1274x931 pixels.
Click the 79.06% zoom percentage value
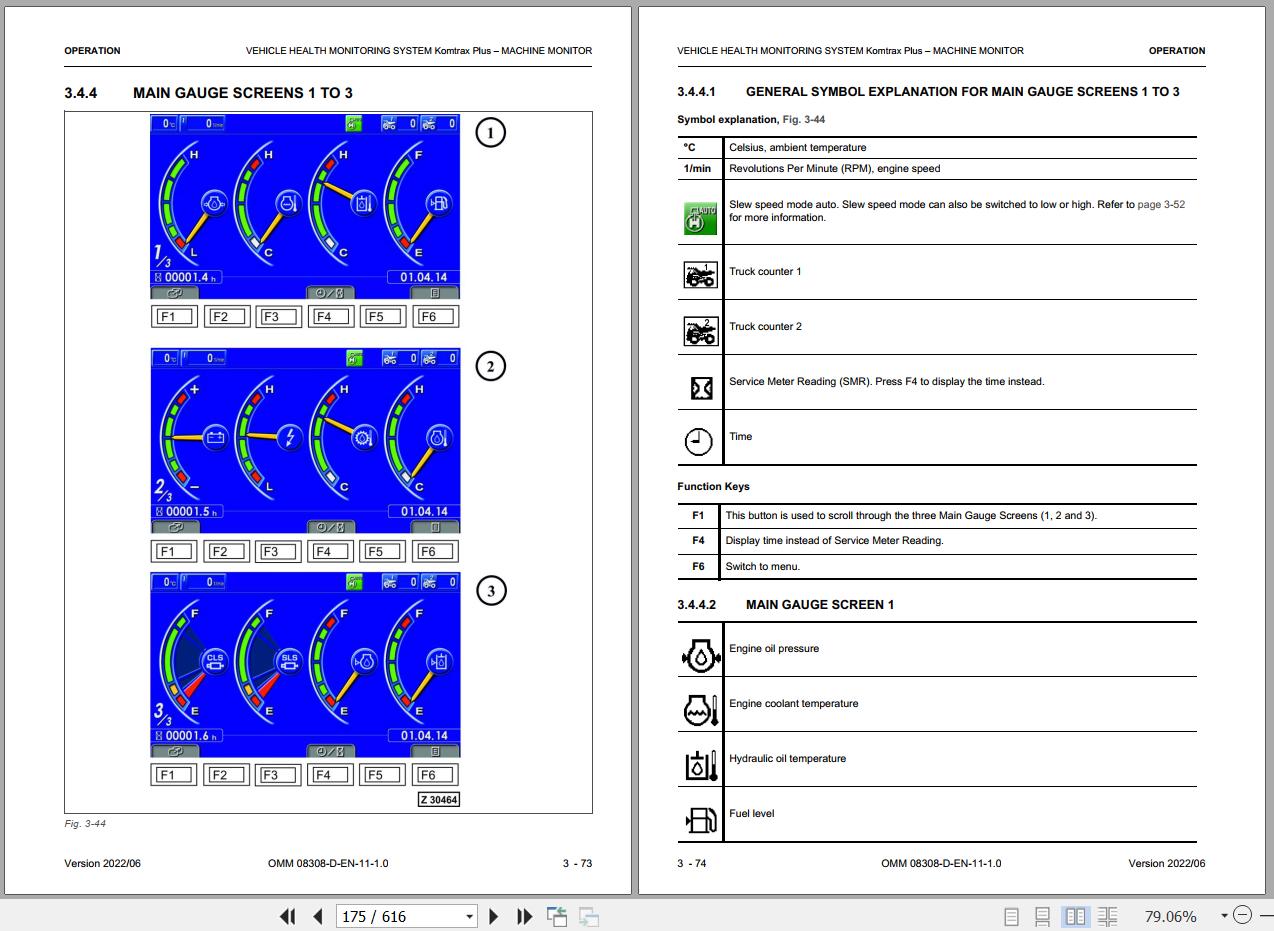(1170, 916)
